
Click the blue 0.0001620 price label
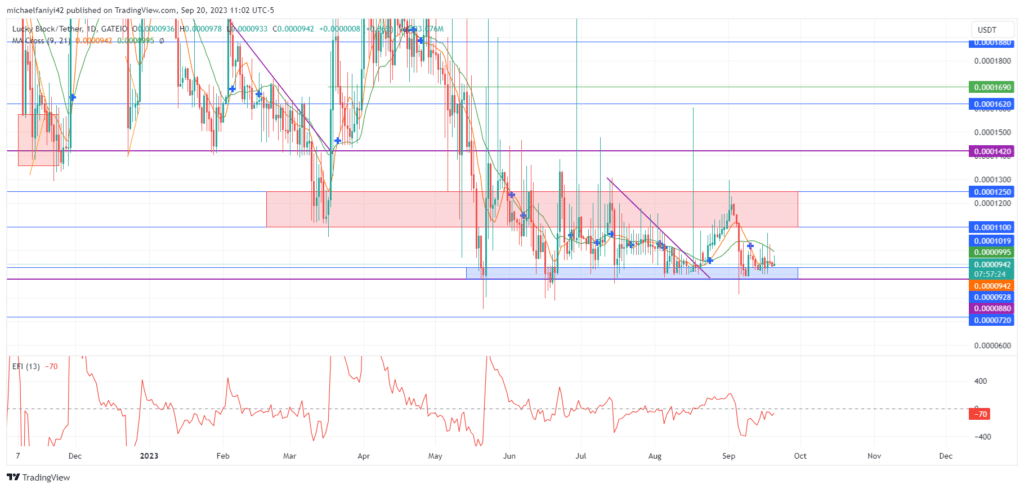pos(989,104)
